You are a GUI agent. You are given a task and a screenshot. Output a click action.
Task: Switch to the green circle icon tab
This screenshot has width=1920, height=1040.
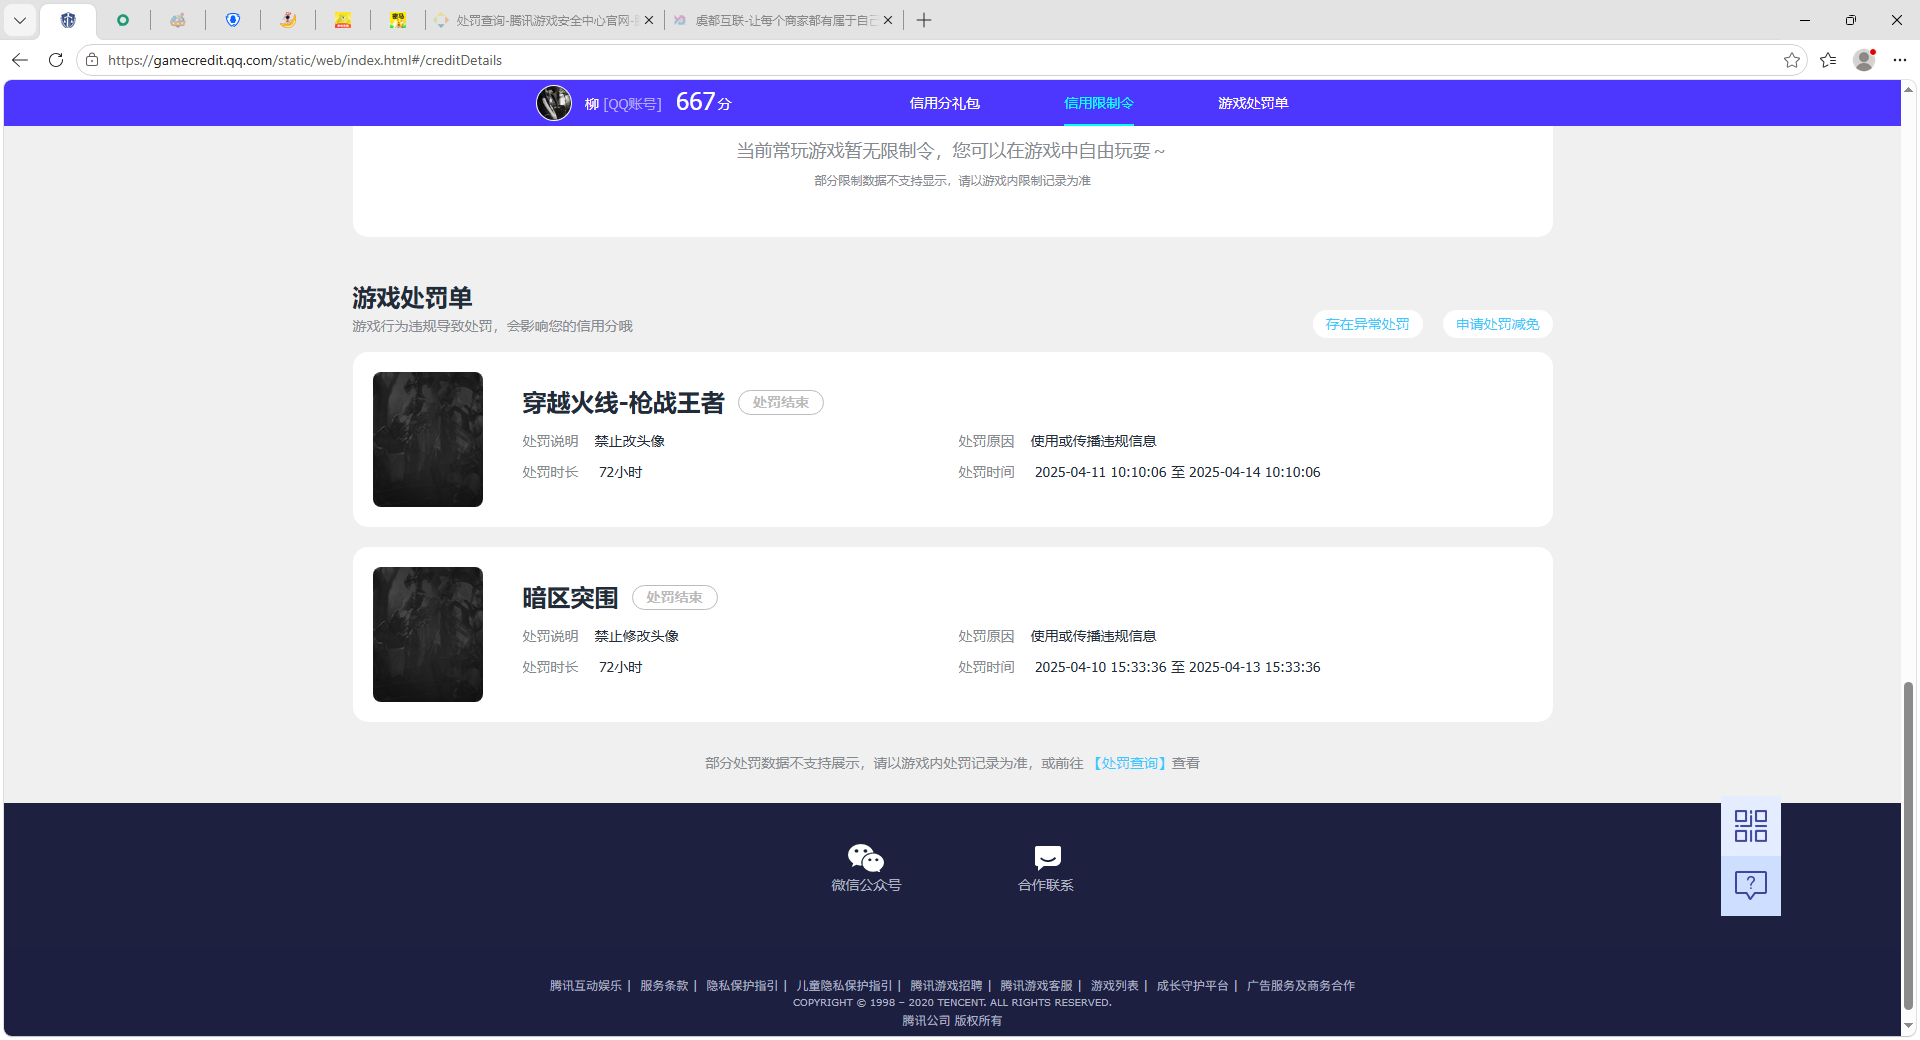pyautogui.click(x=123, y=20)
